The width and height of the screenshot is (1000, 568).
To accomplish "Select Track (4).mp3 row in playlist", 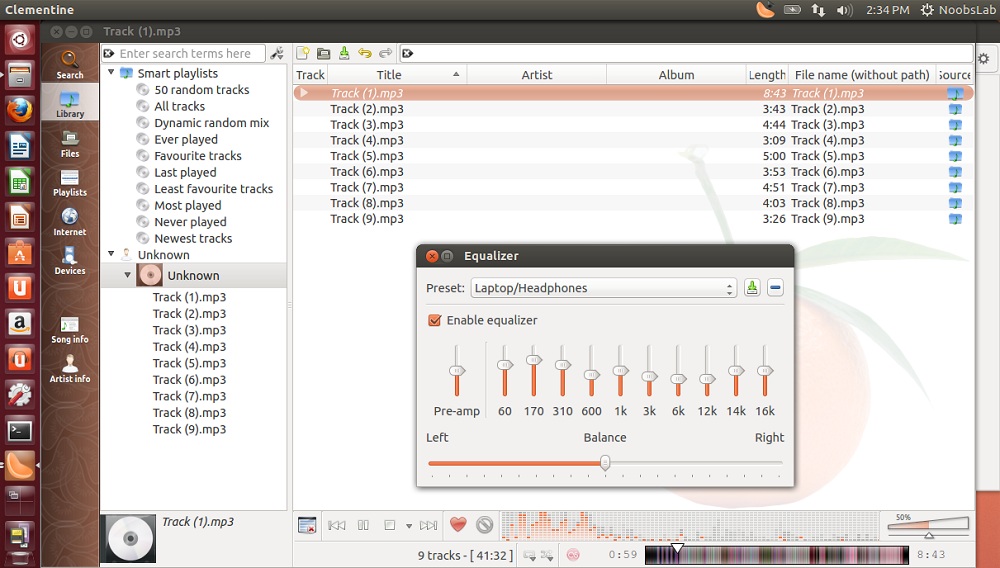I will click(x=633, y=140).
